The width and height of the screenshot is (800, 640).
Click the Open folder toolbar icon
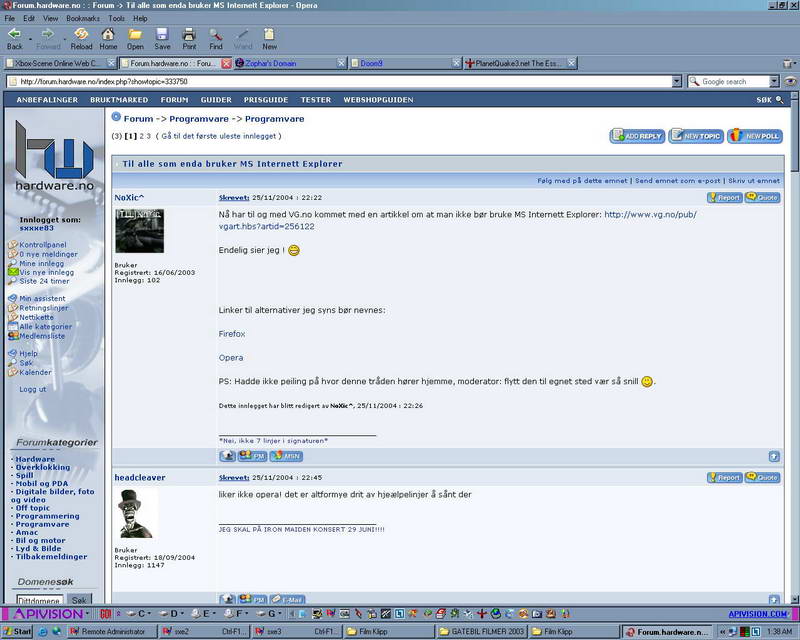[135, 39]
